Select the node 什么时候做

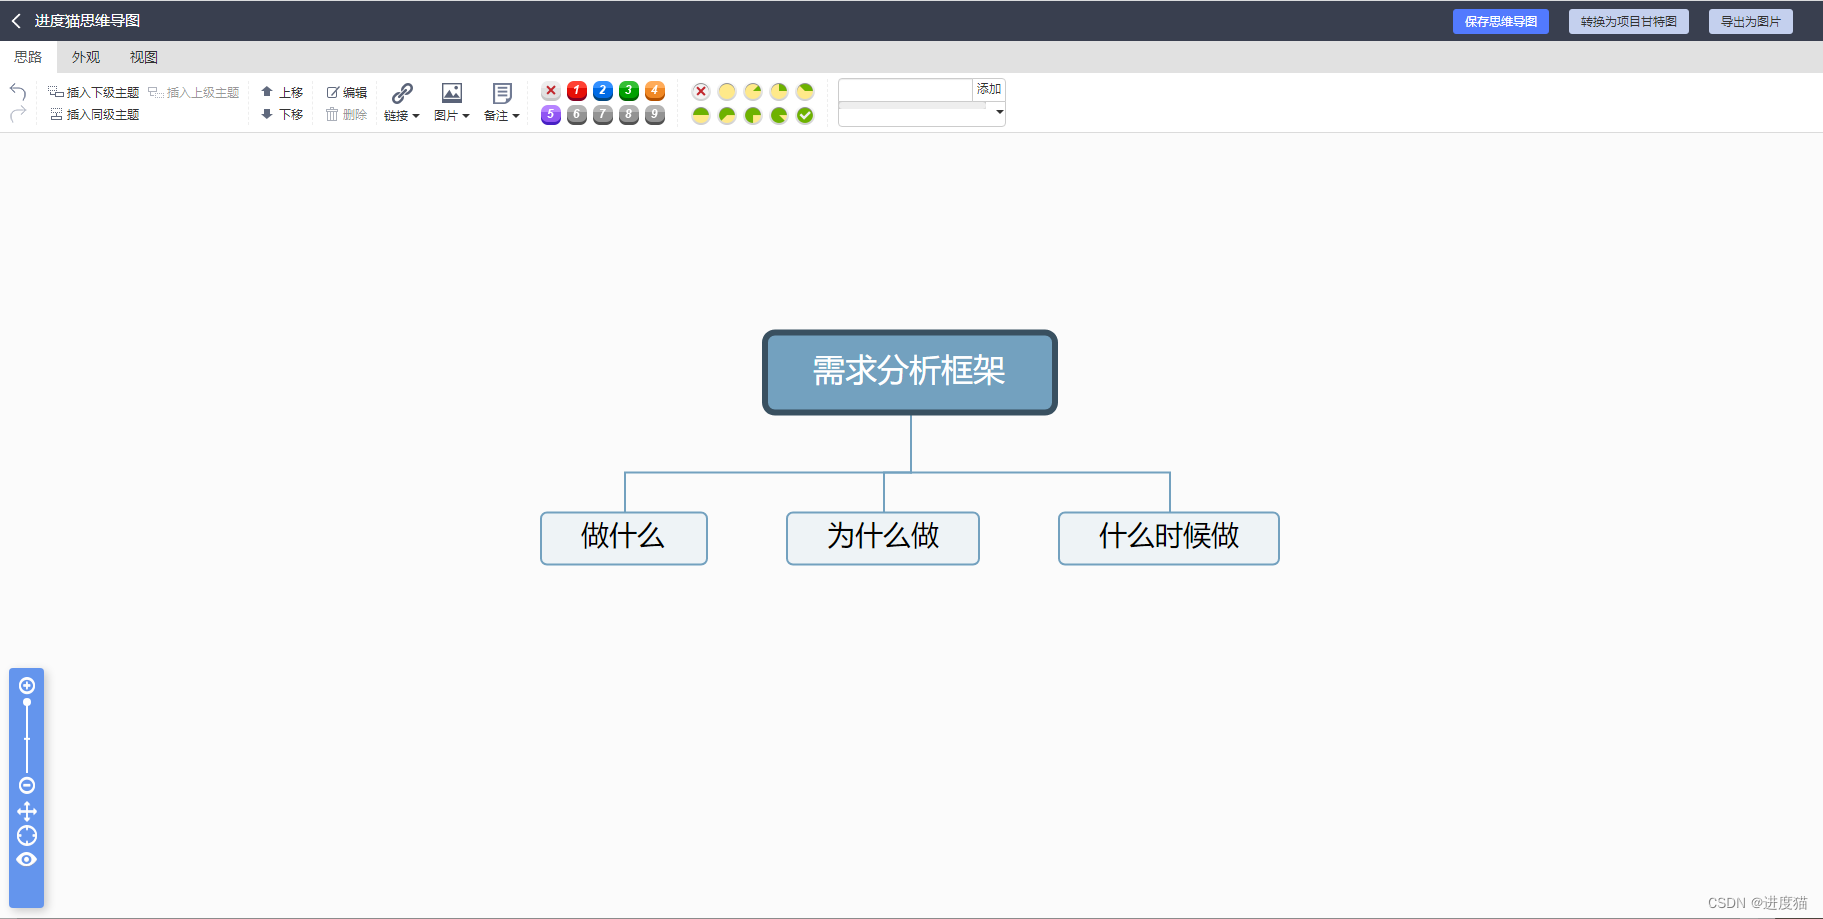click(x=1169, y=538)
